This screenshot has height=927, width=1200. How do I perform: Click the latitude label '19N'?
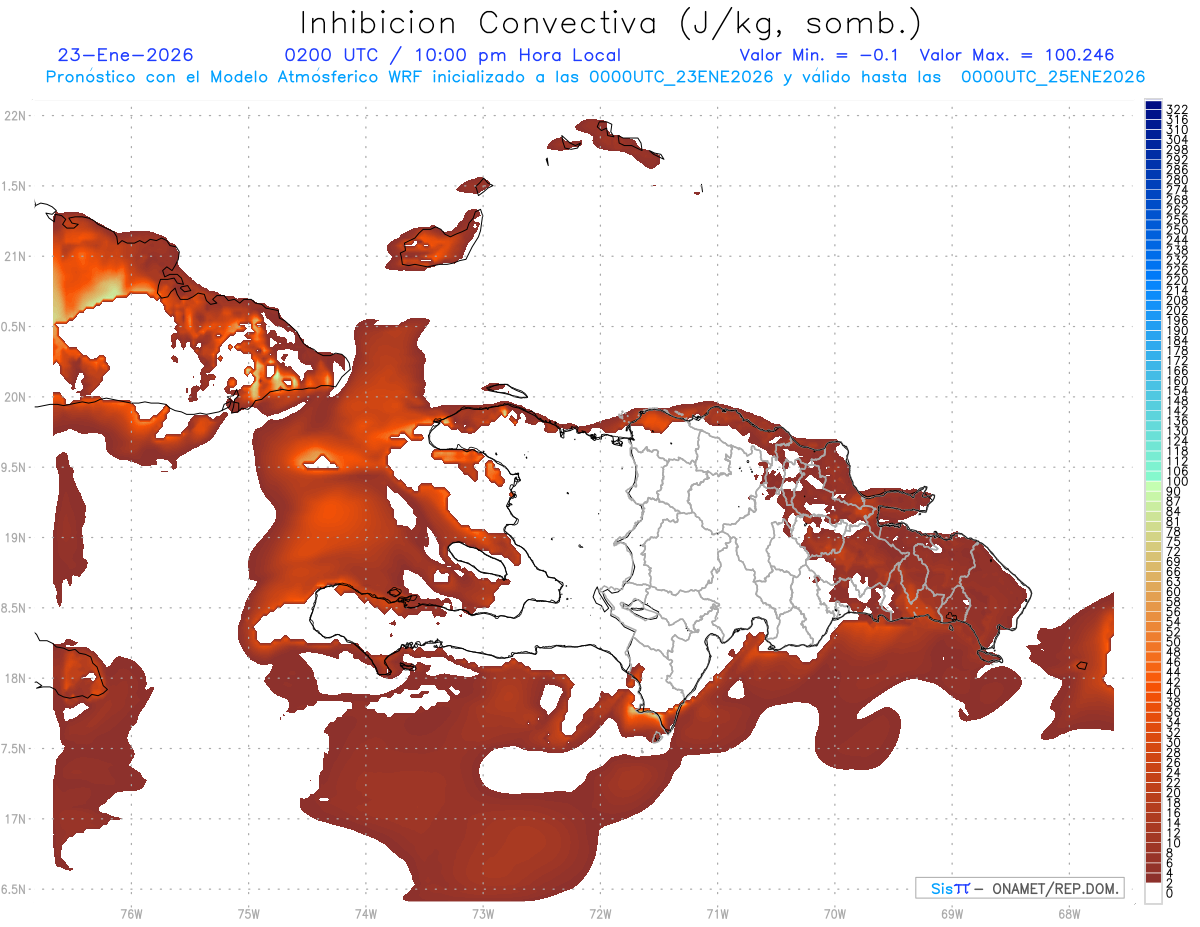pos(16,537)
